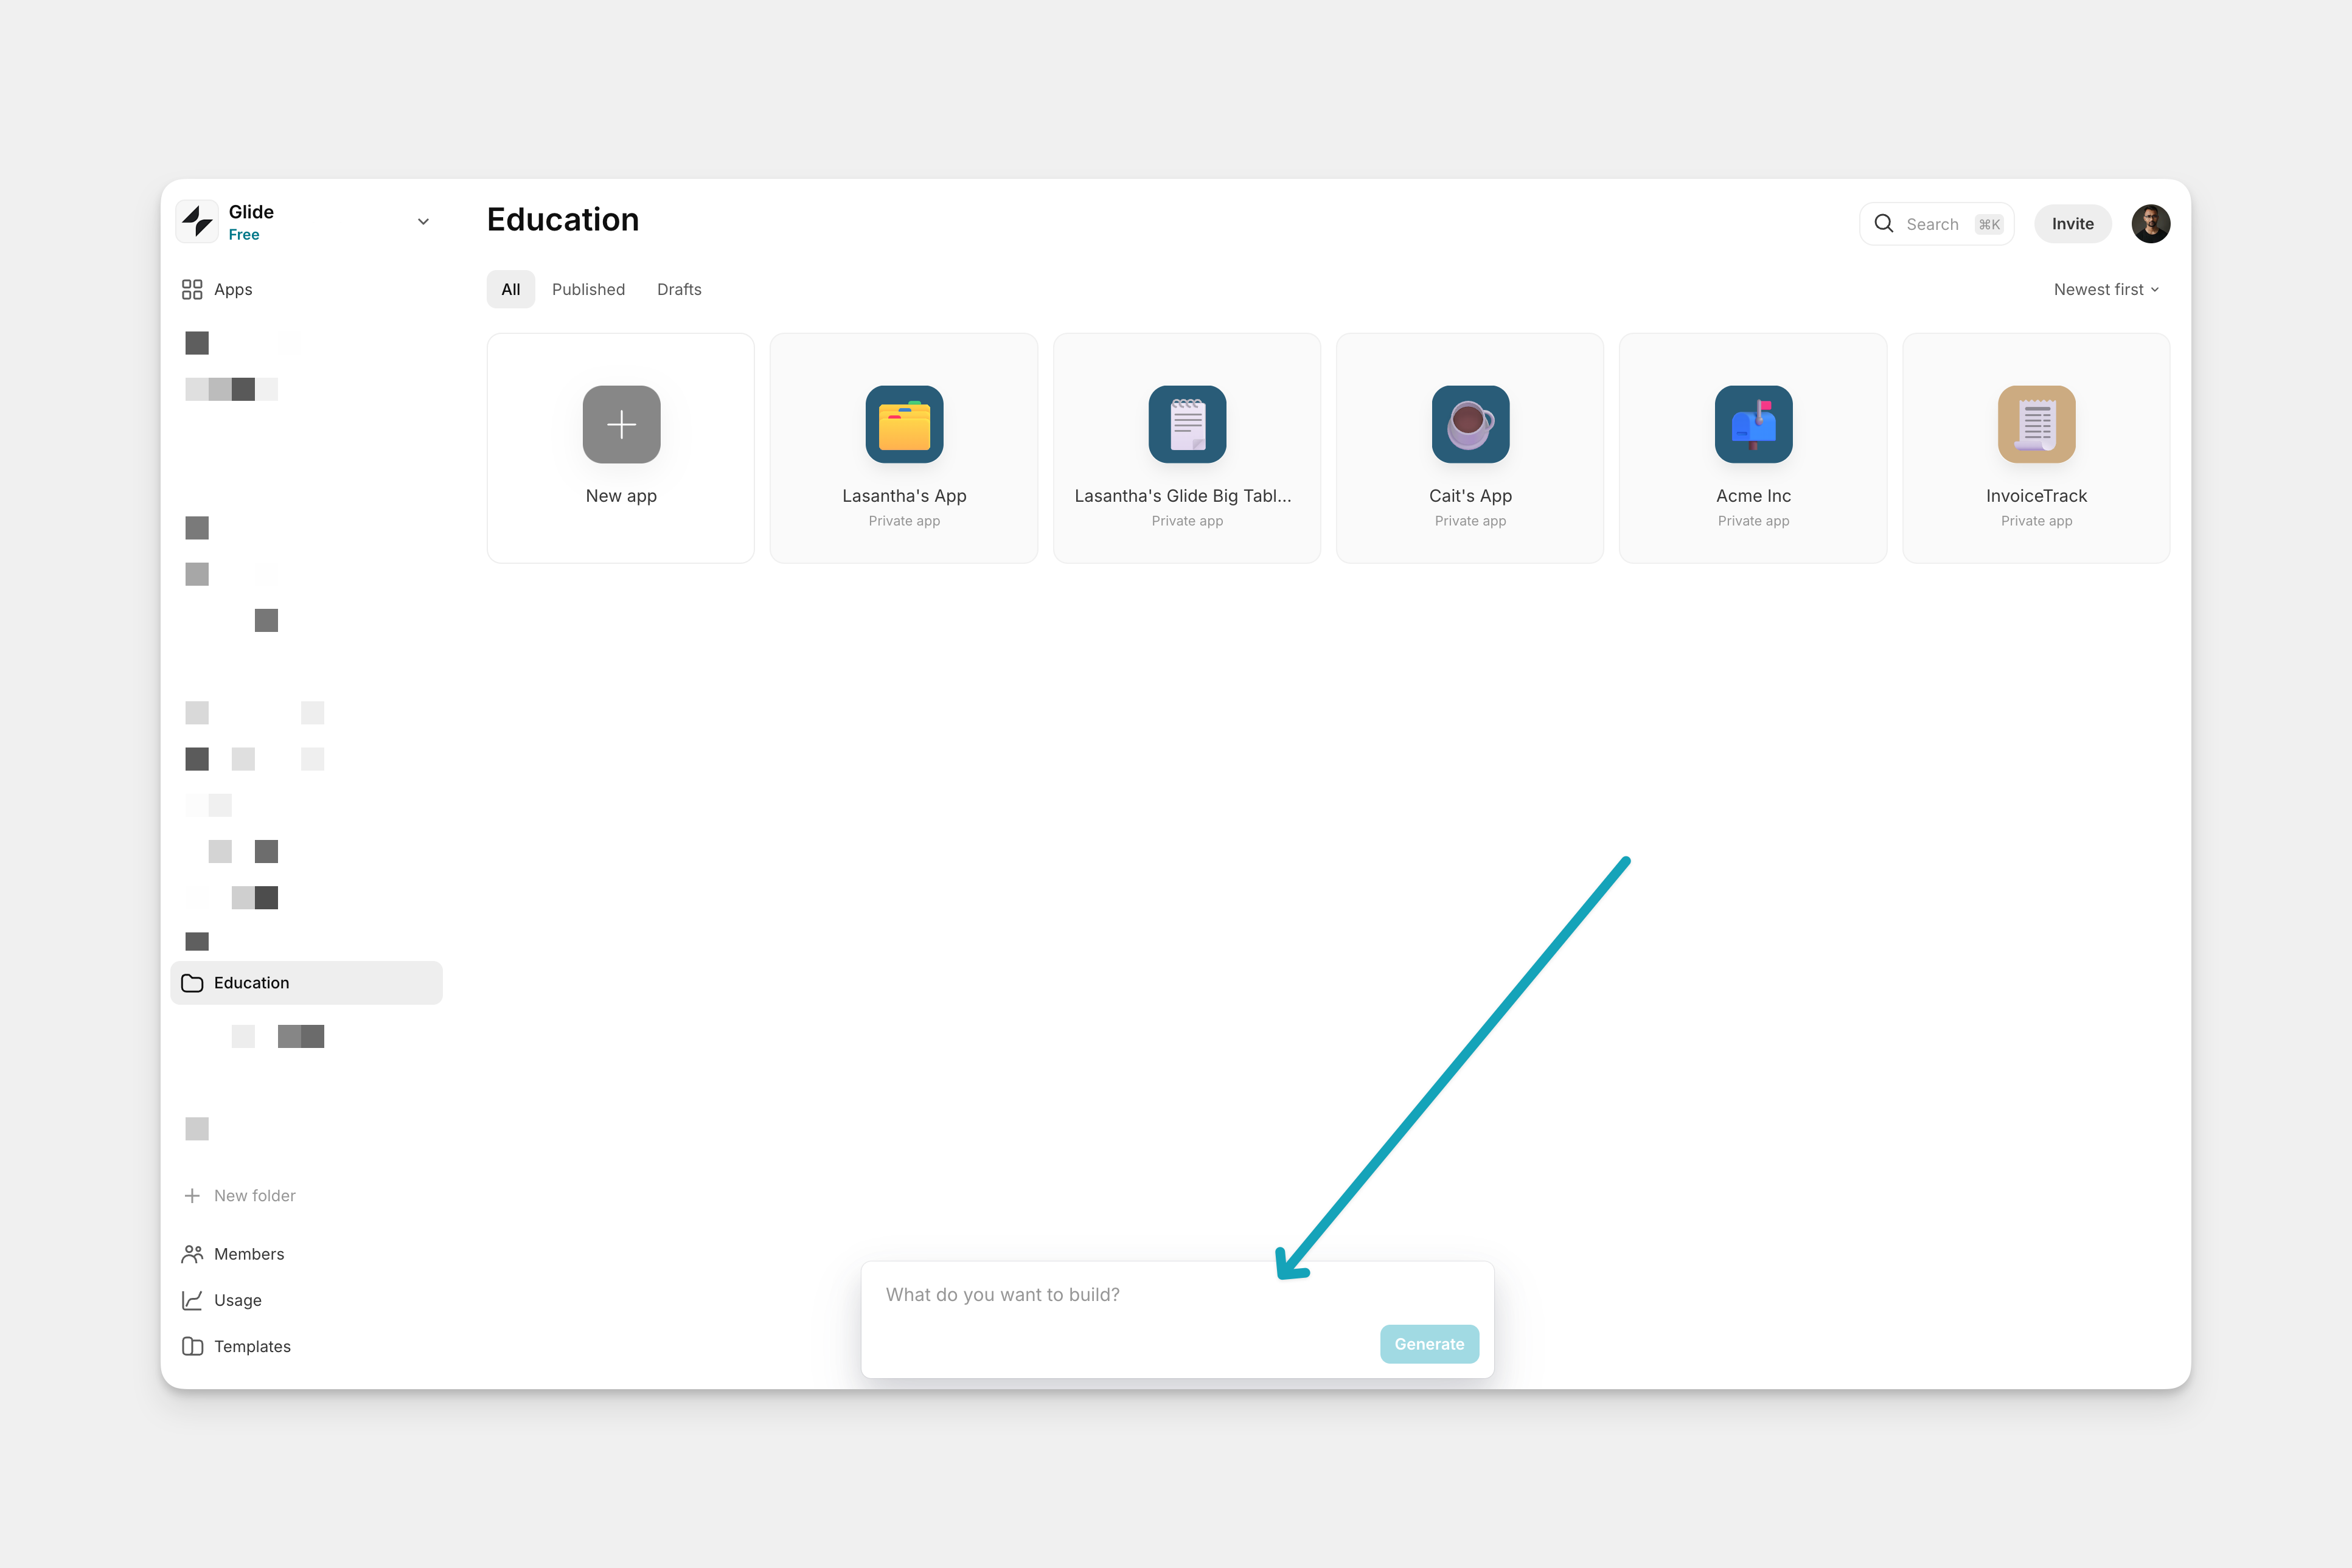The height and width of the screenshot is (1568, 2352).
Task: Open the Usage chart icon
Action: pyautogui.click(x=192, y=1300)
